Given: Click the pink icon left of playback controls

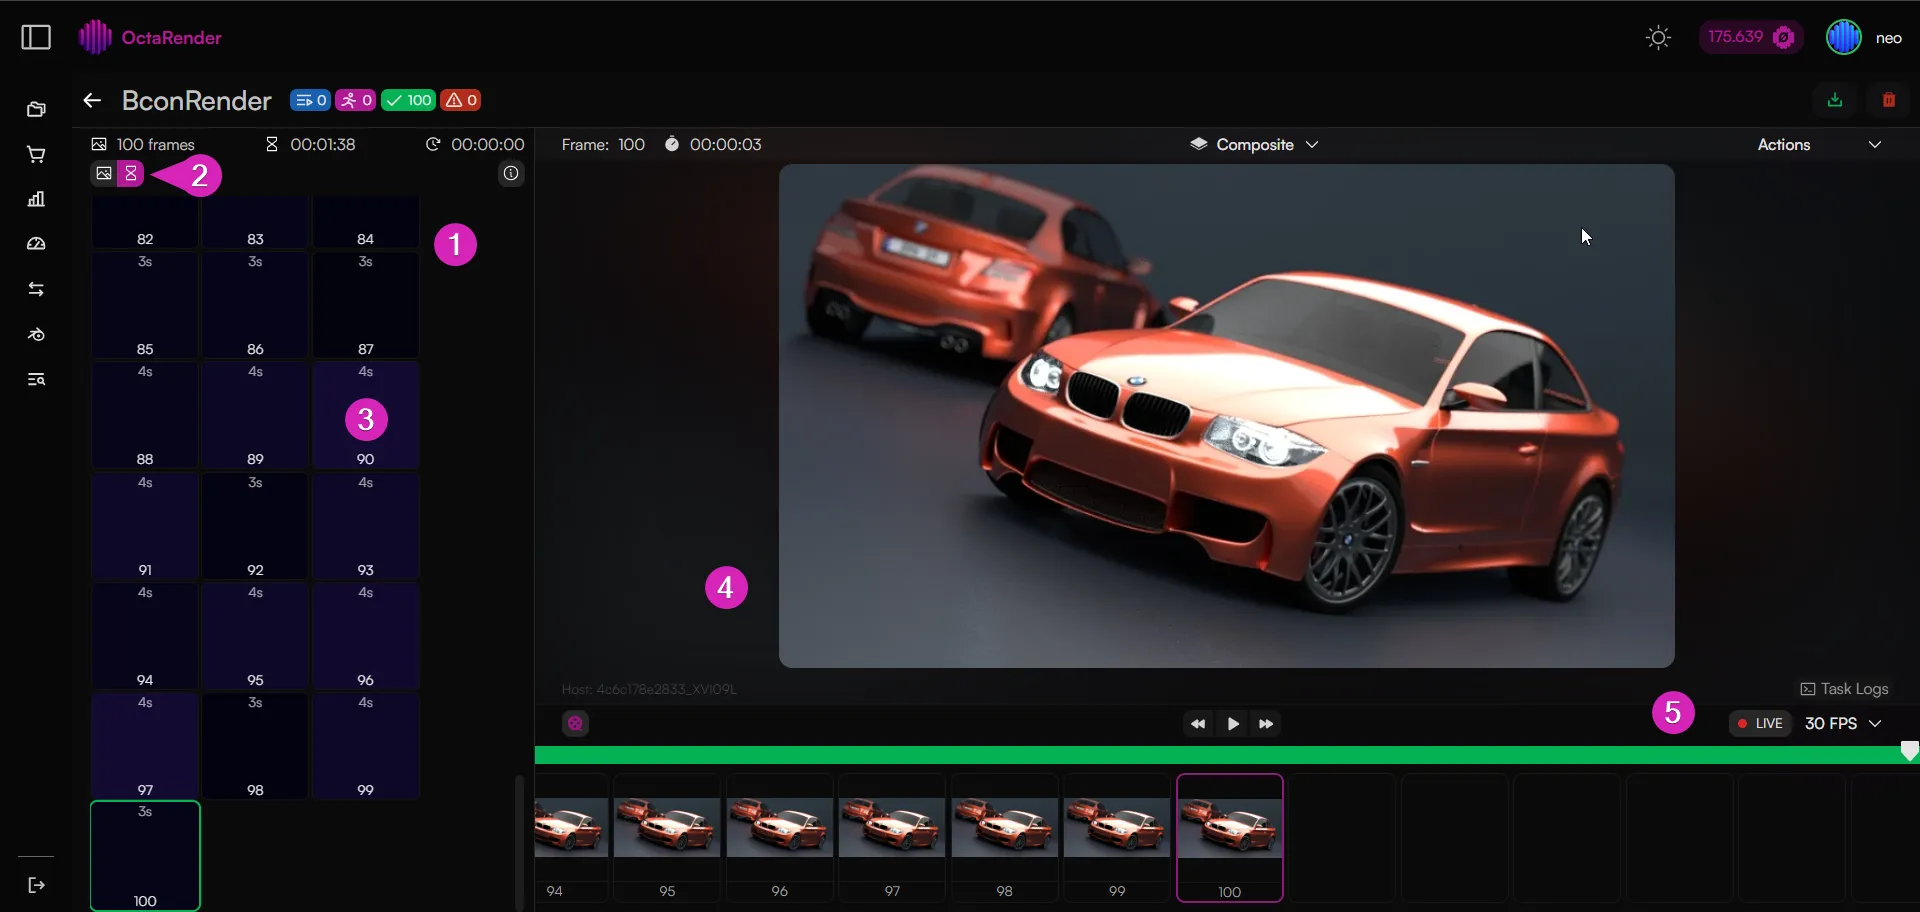Looking at the screenshot, I should tap(575, 724).
